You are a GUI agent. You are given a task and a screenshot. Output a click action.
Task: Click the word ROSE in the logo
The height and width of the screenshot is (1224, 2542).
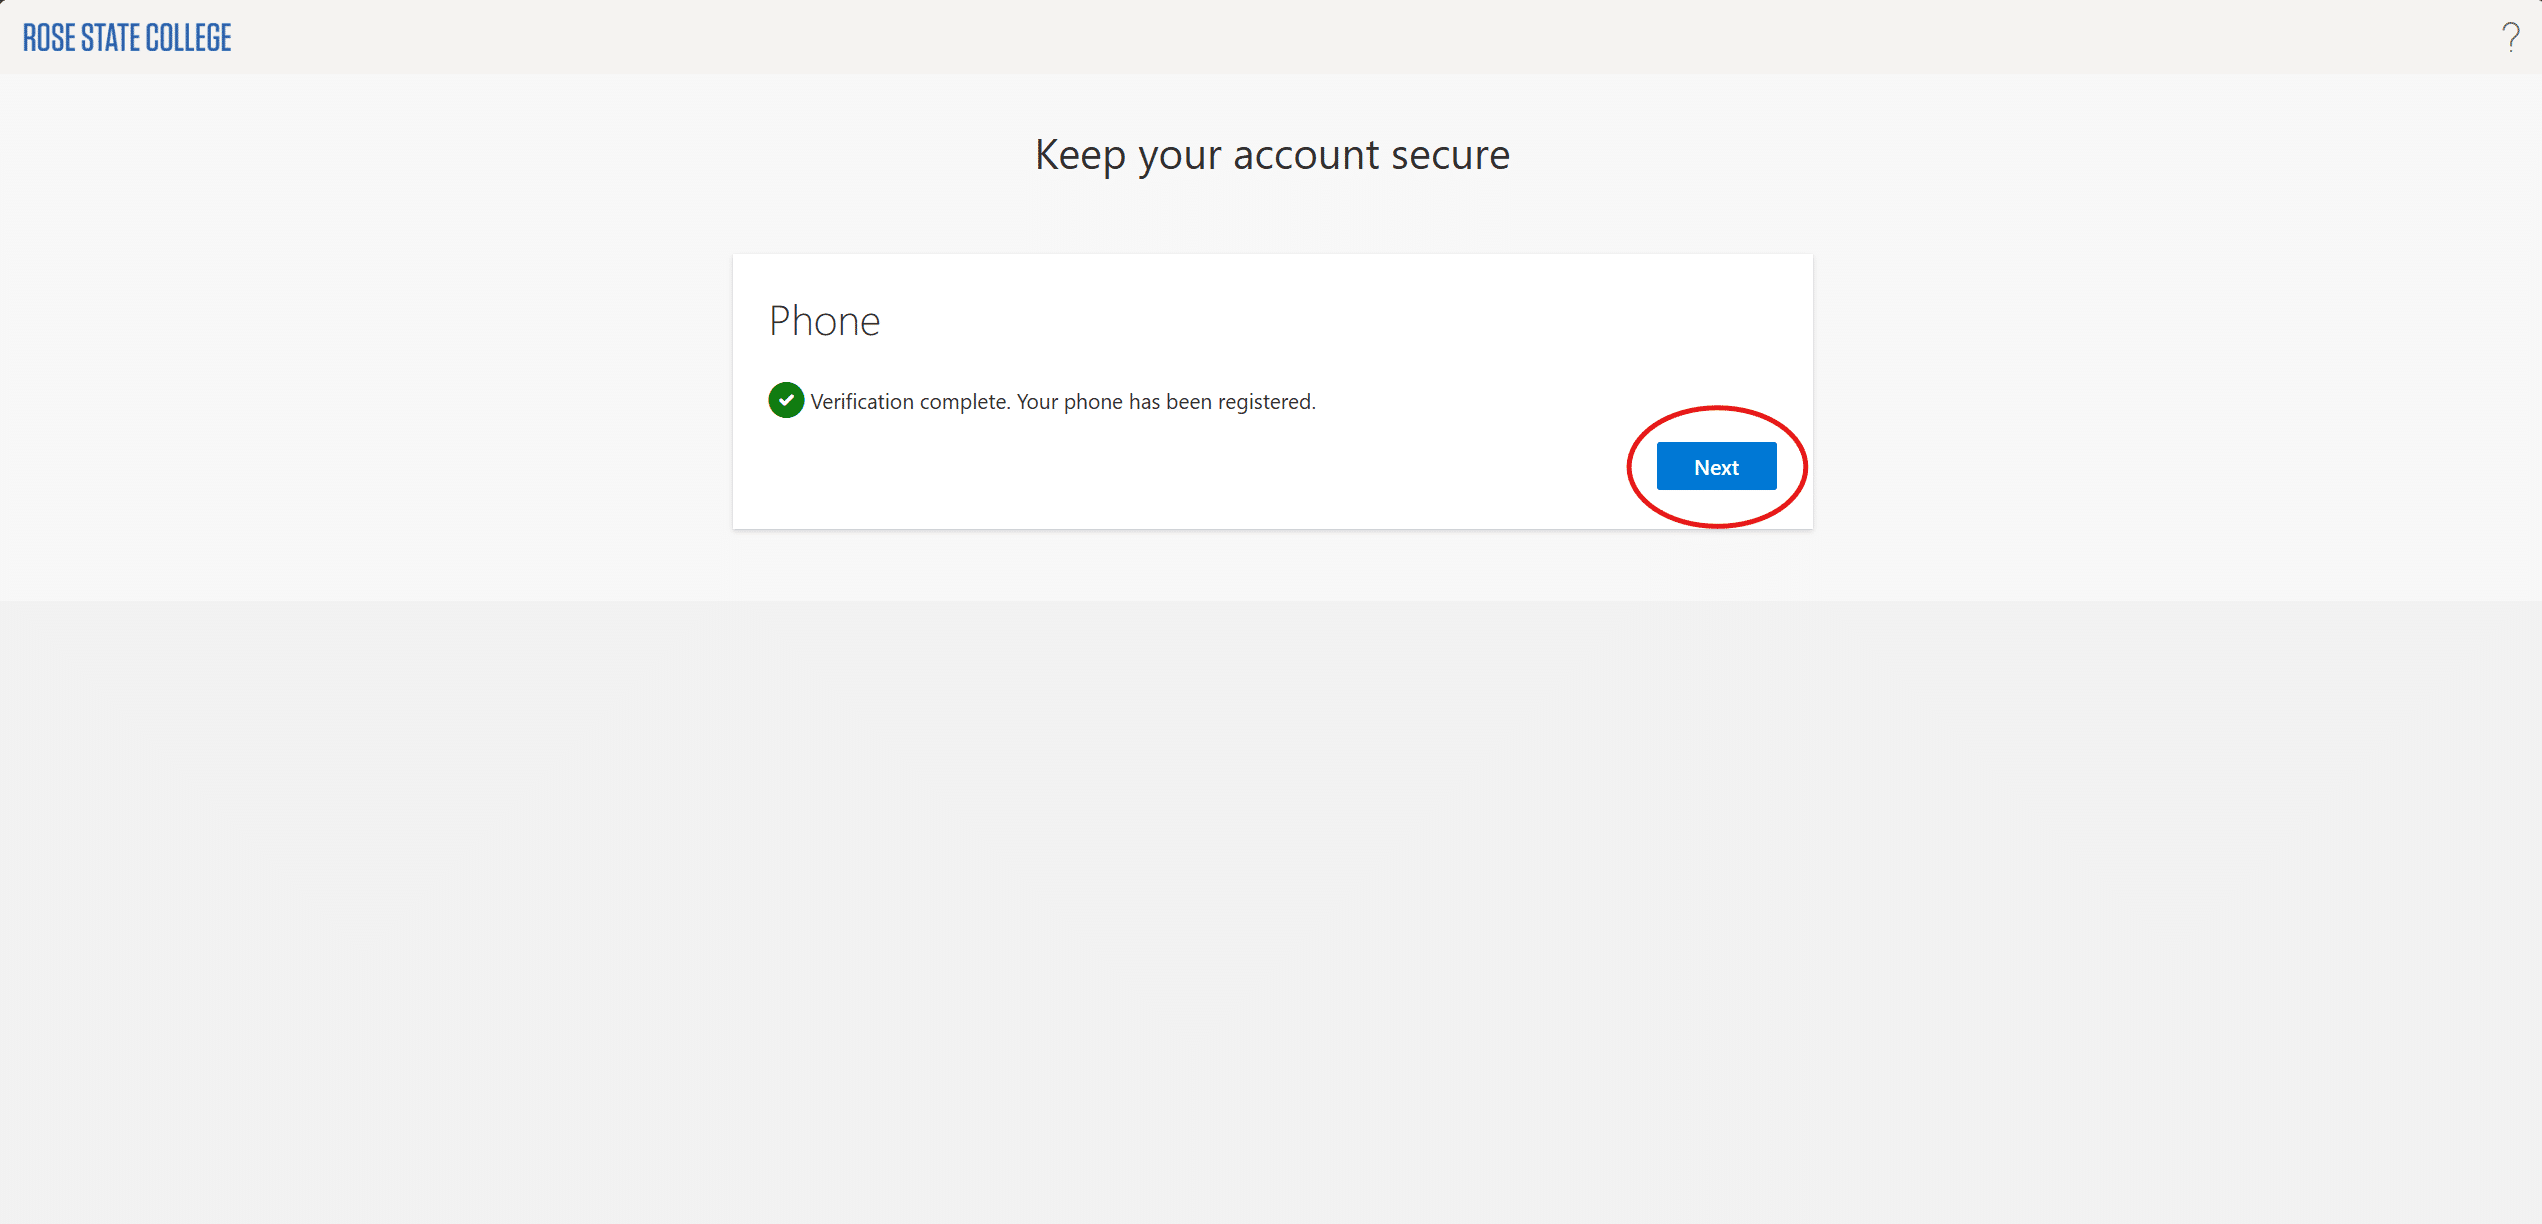pos(49,38)
